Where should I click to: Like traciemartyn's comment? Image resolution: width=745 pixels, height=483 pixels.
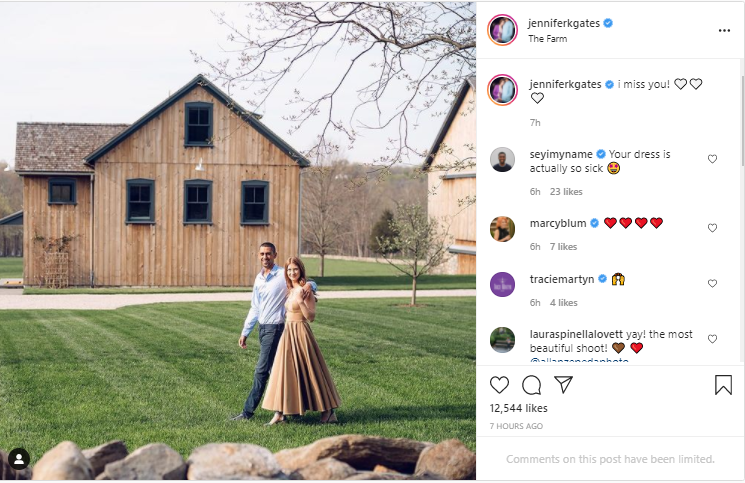click(x=712, y=284)
